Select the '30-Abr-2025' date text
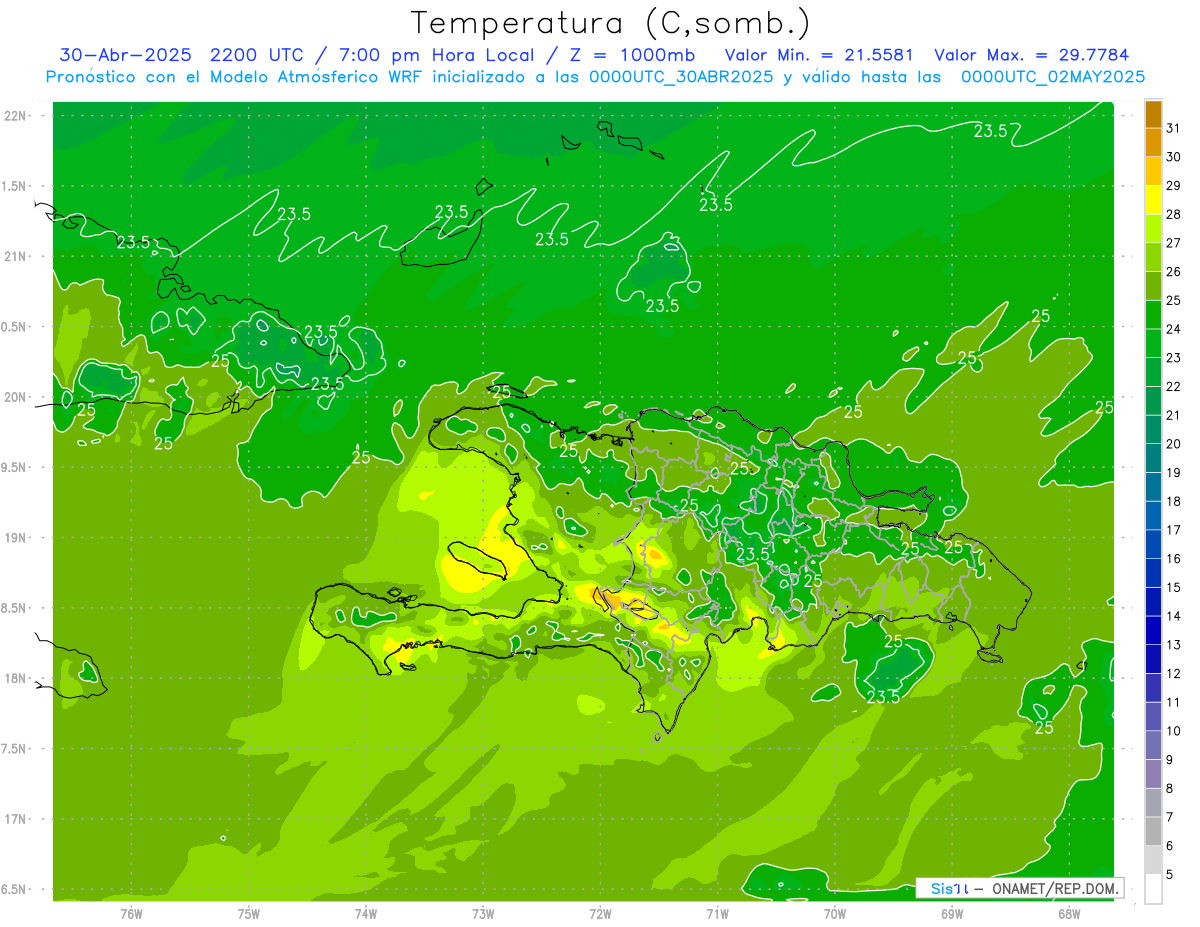This screenshot has width=1200, height=927. [125, 55]
